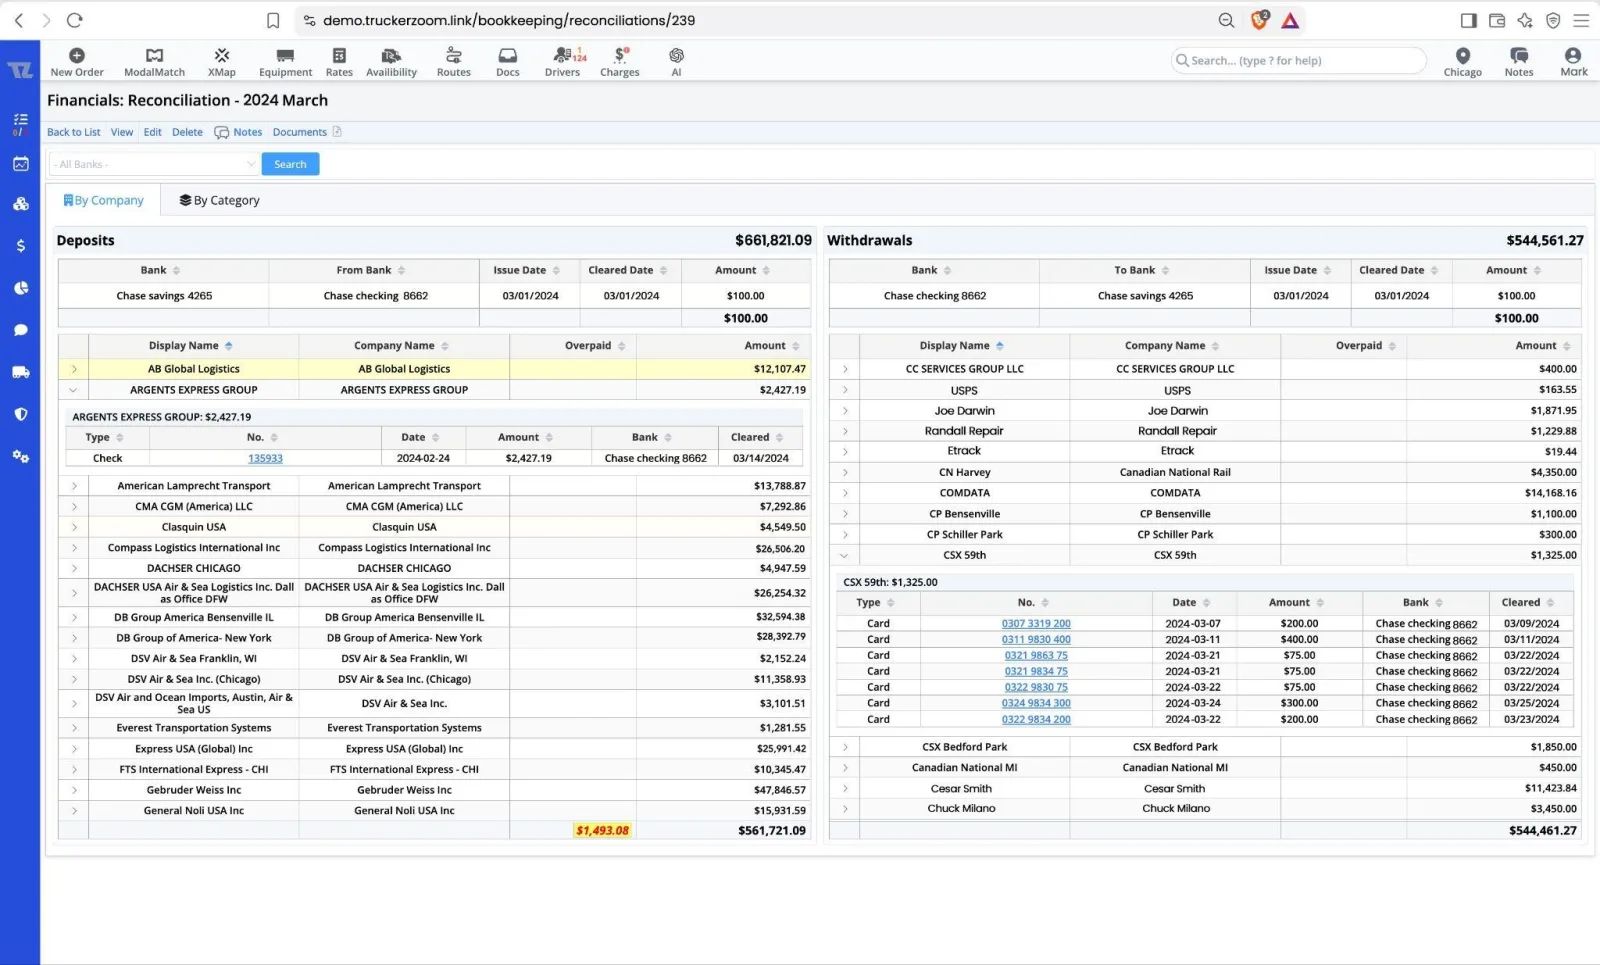
Task: Open the New Order toolbar icon
Action: pyautogui.click(x=77, y=61)
